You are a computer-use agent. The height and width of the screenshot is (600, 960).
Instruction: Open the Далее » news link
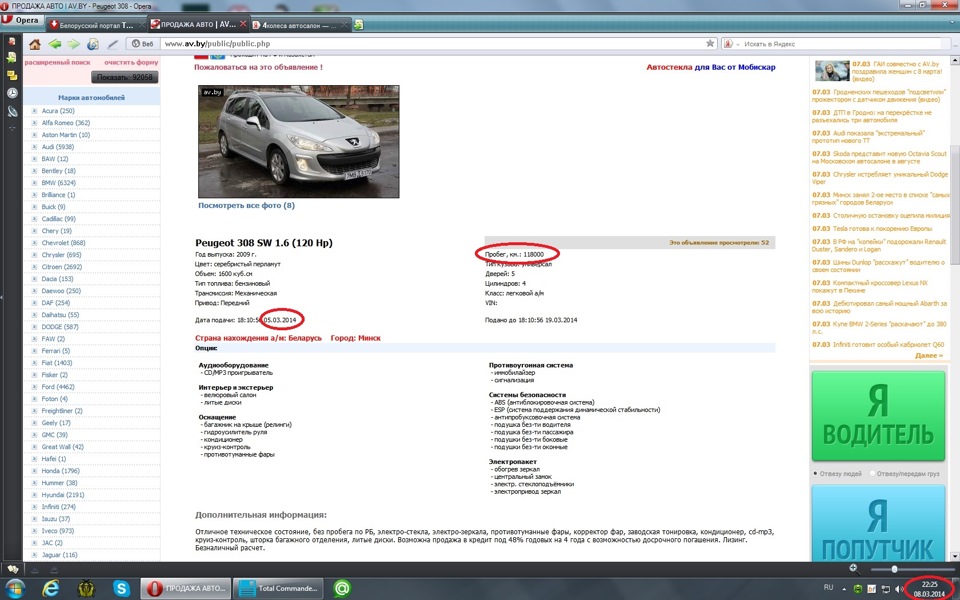(x=928, y=356)
